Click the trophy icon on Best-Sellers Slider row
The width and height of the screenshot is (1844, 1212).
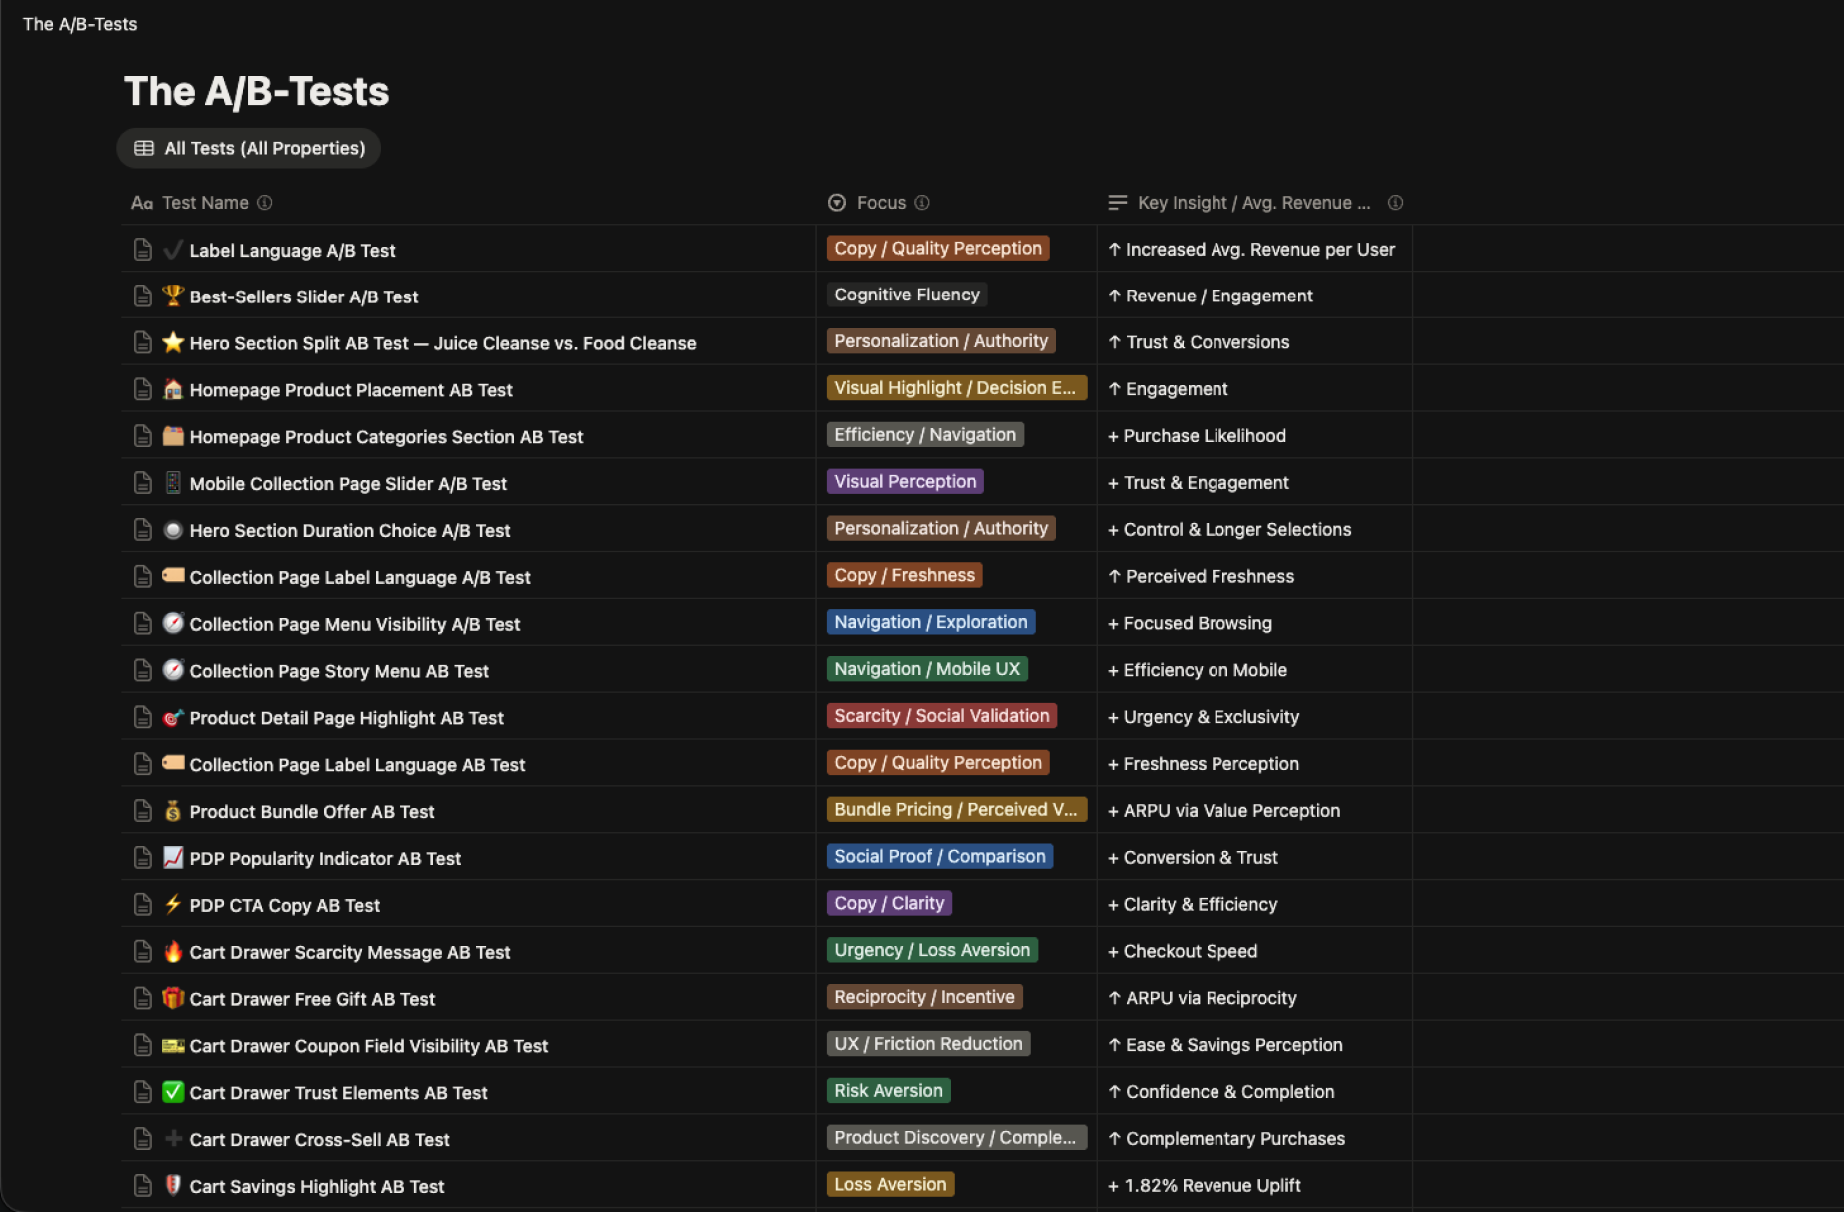click(173, 296)
